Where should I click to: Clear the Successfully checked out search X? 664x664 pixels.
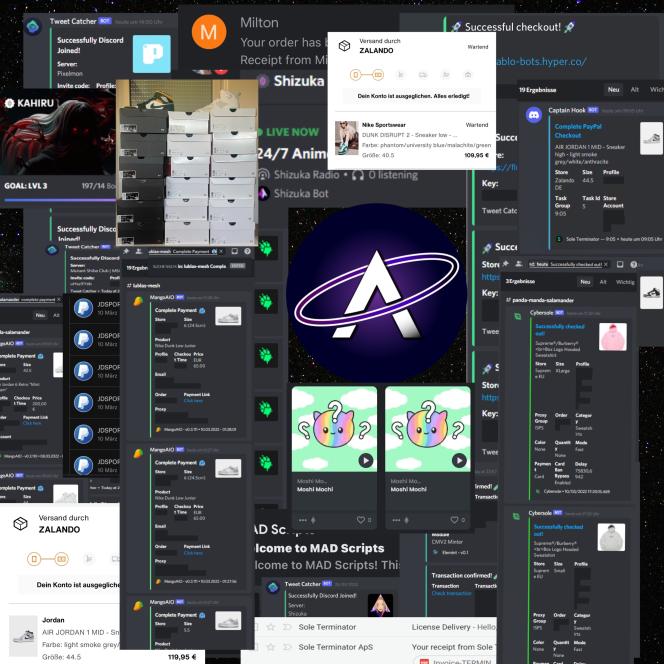tap(606, 264)
